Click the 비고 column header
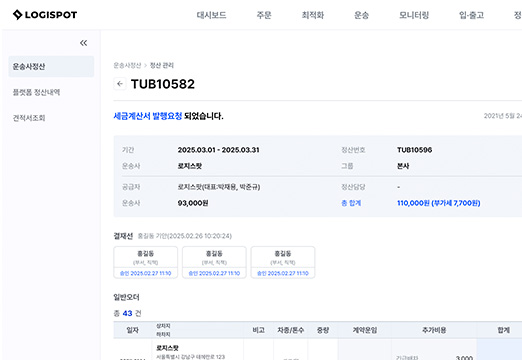Screen dimensions: 522x360 coord(258,330)
